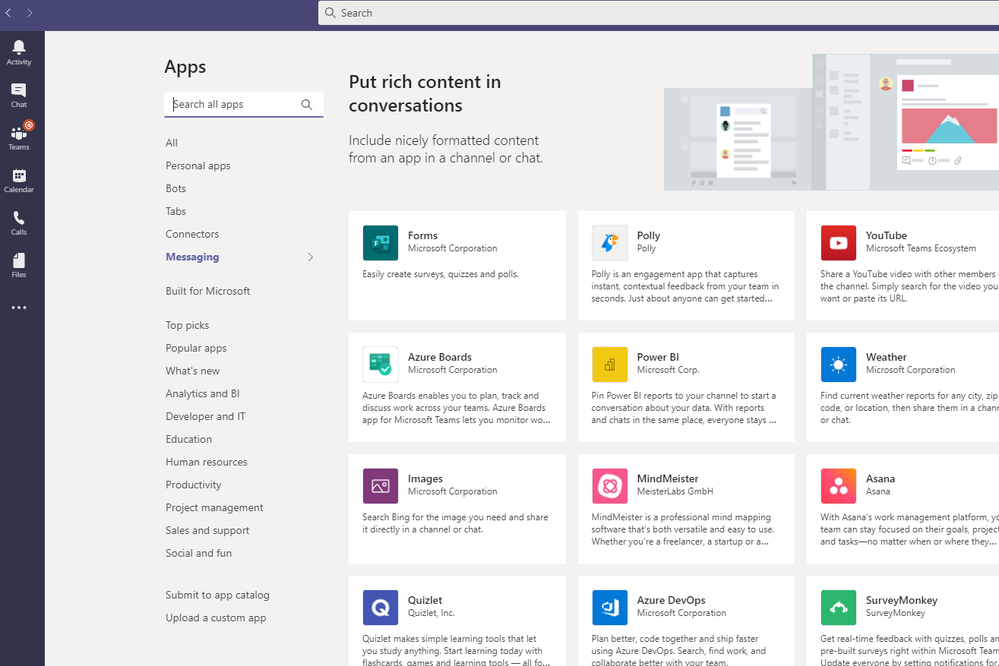Open the Quizlet app title

425,600
